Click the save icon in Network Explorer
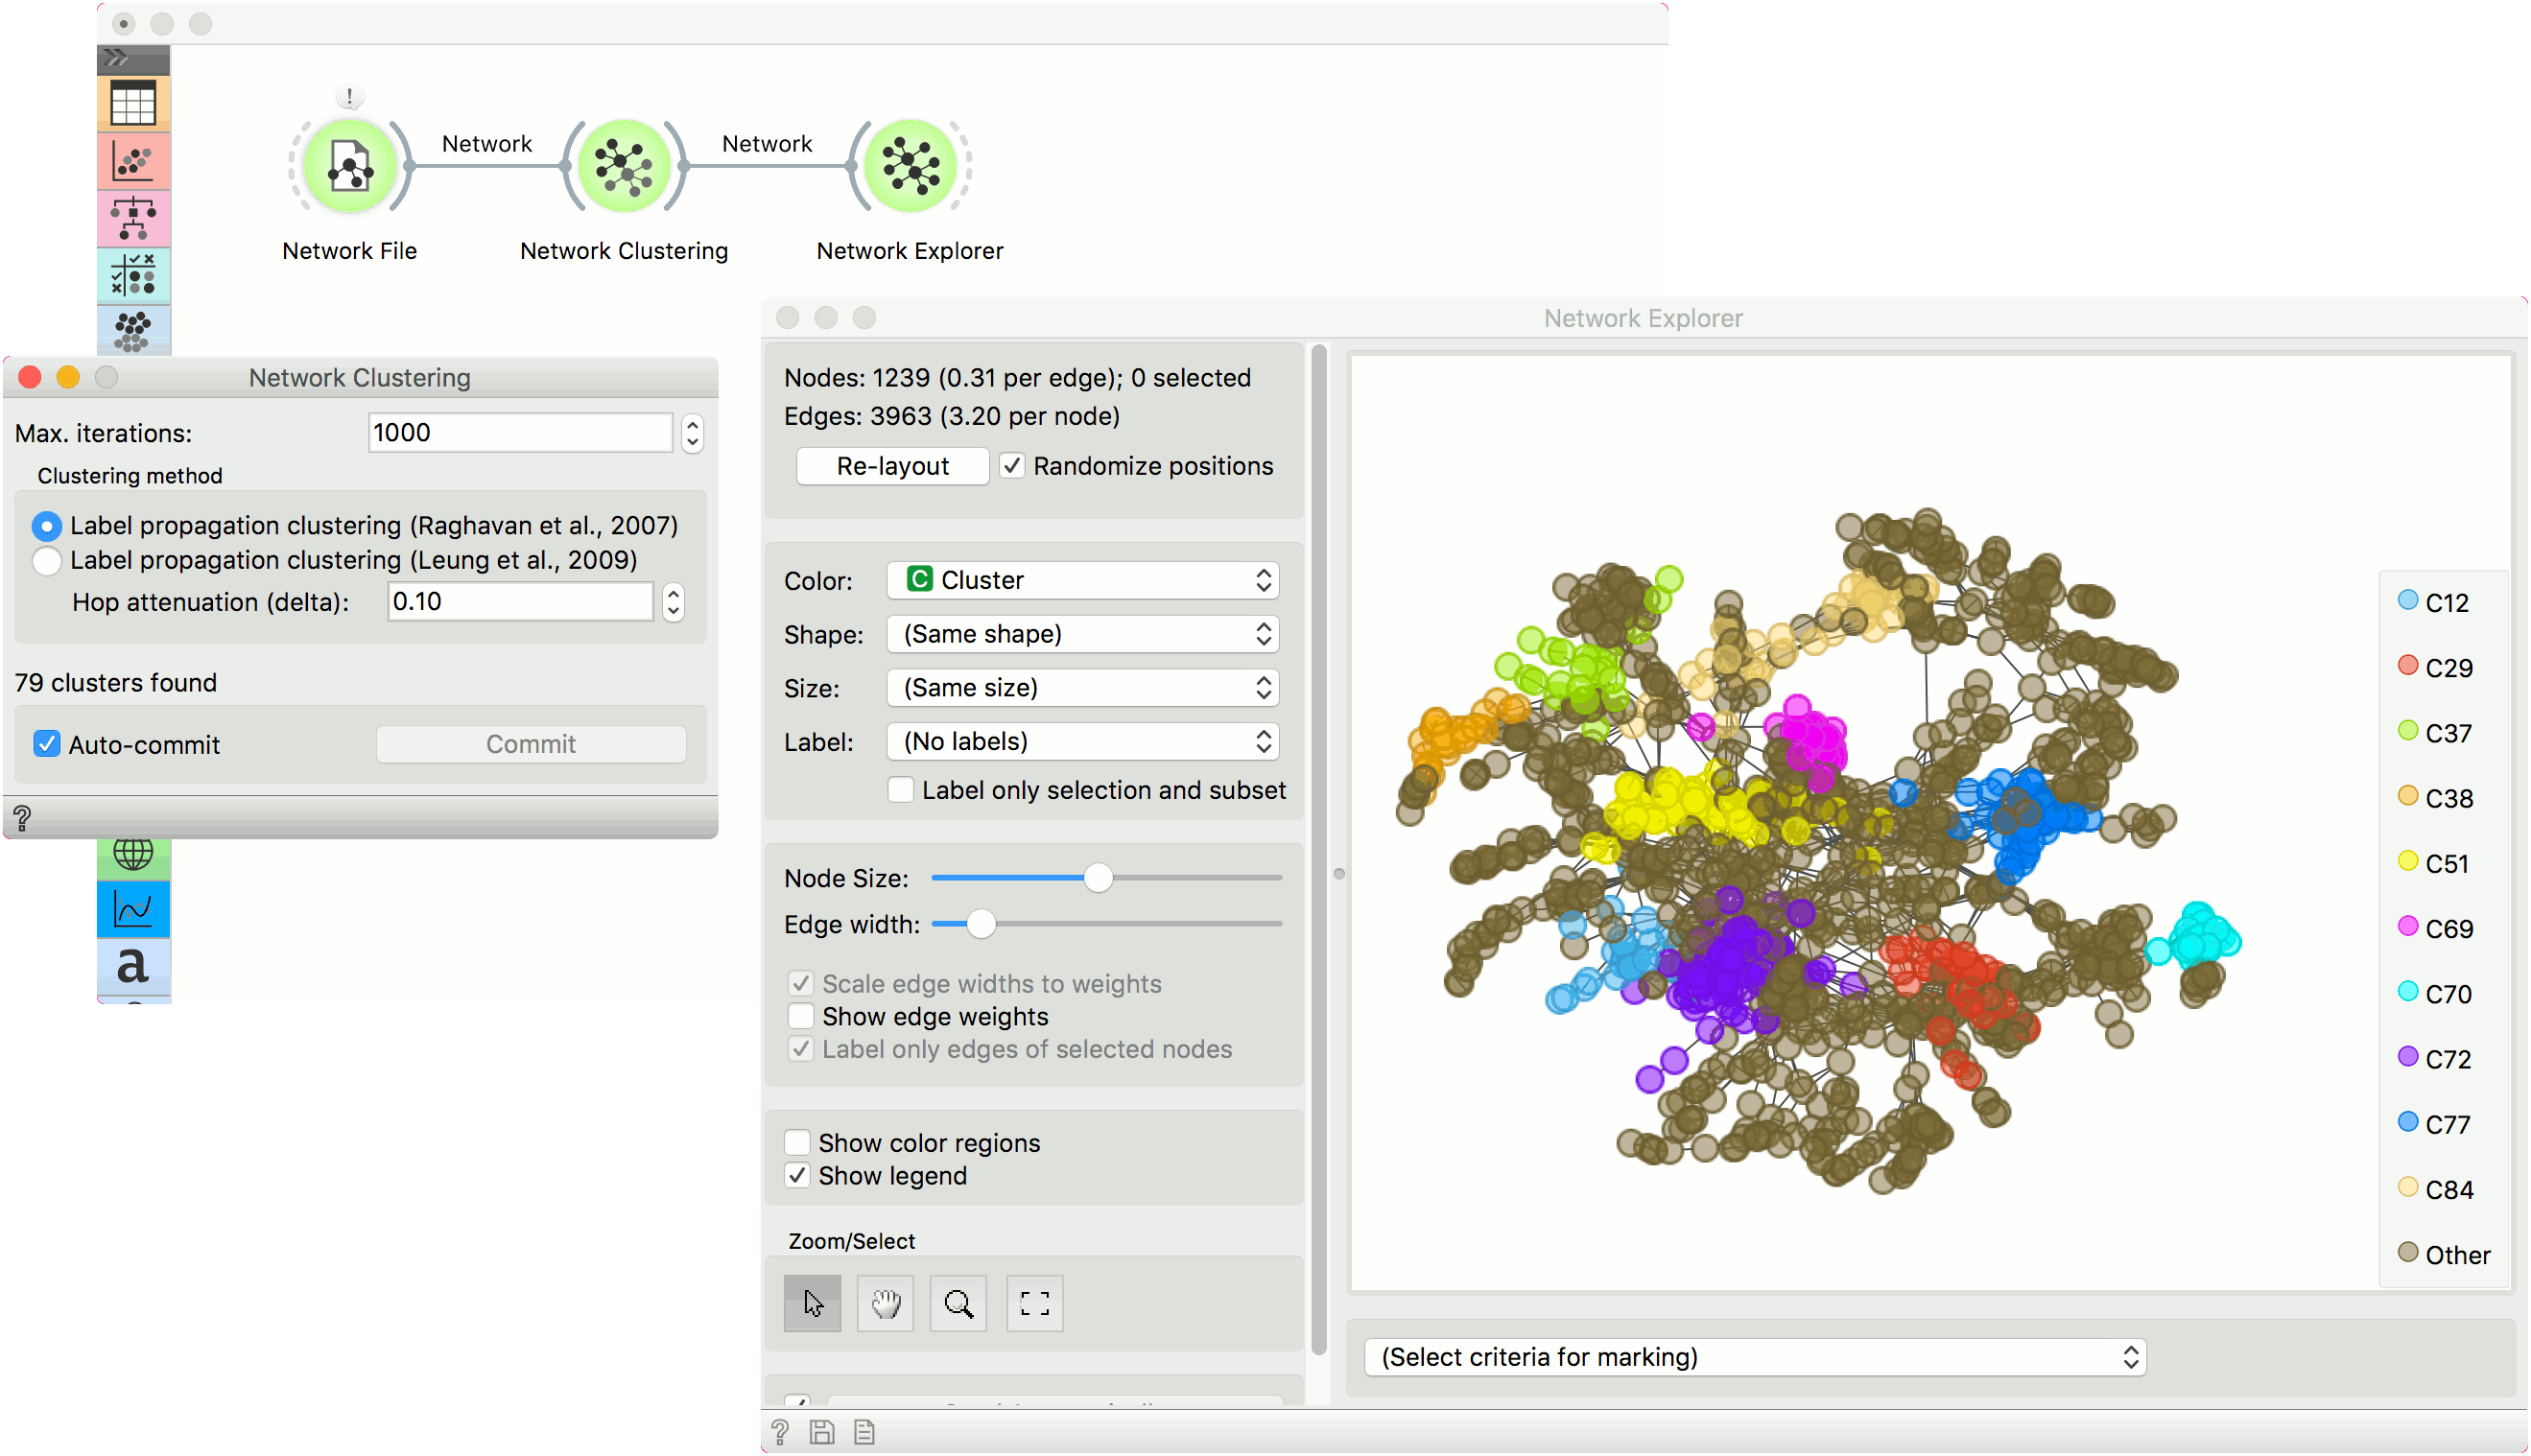 [x=822, y=1432]
